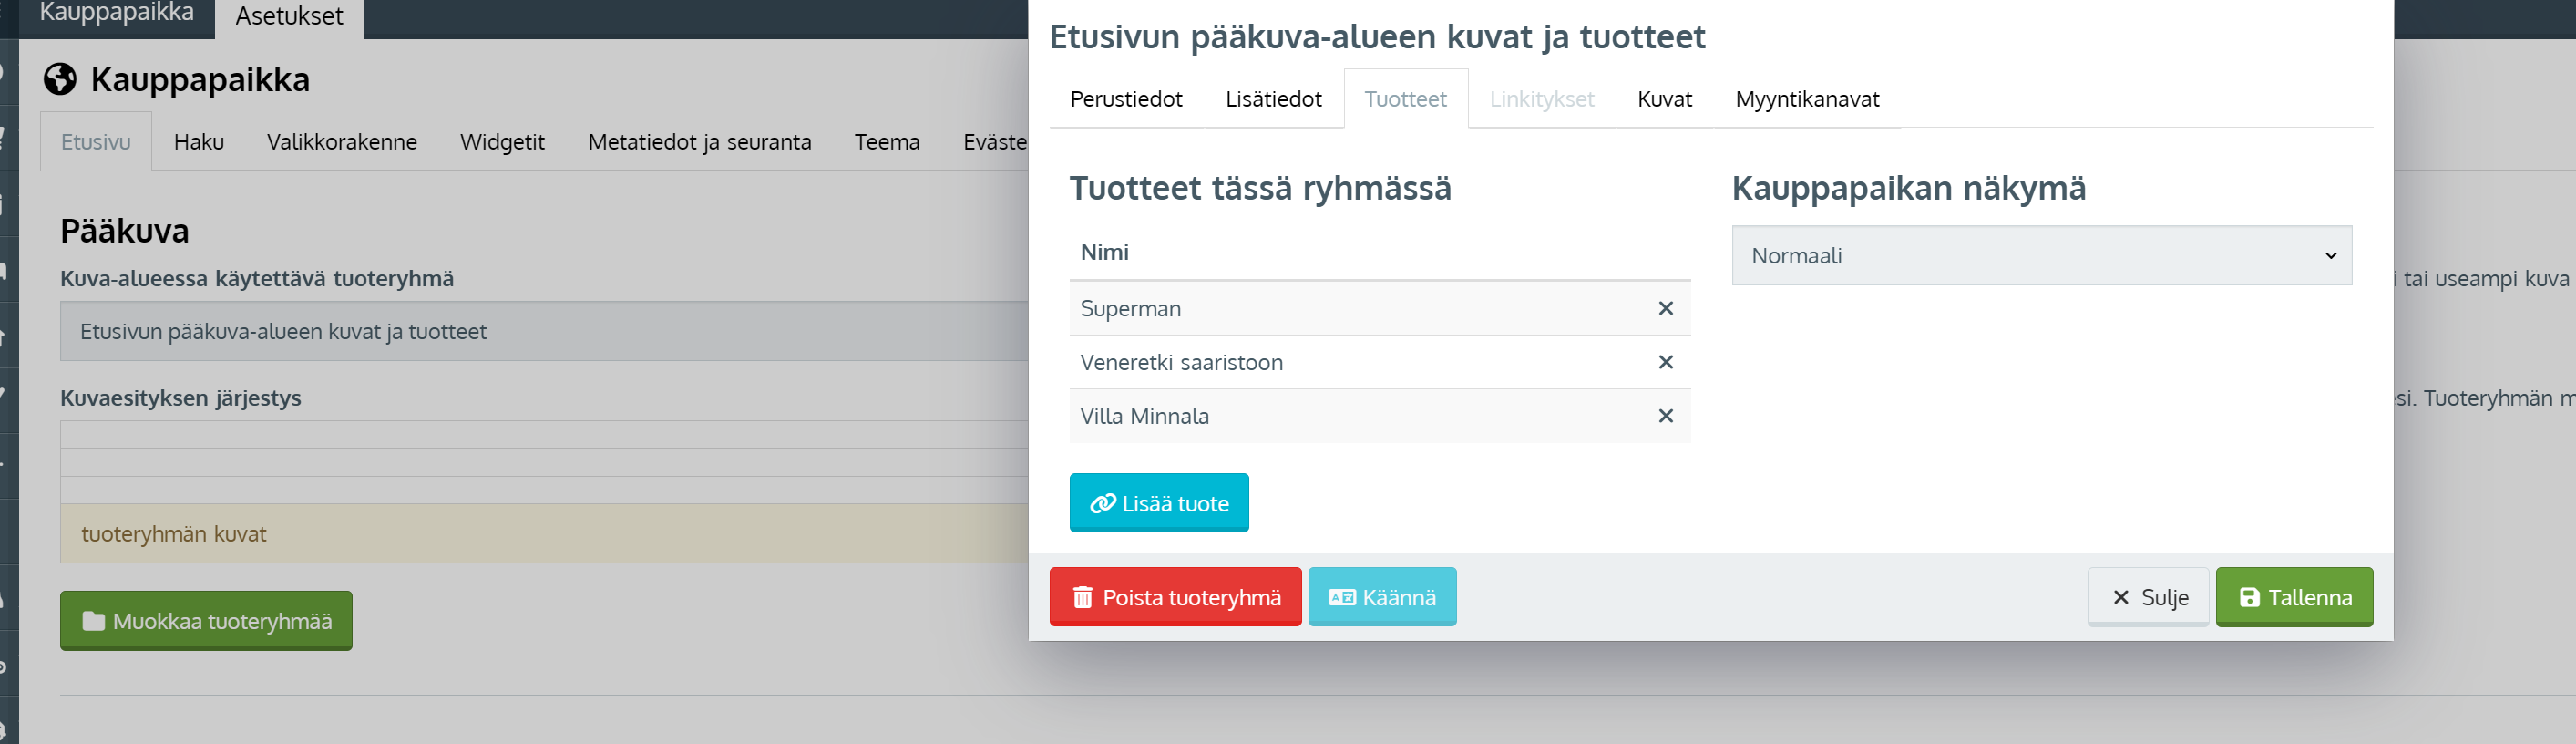Viewport: 2576px width, 744px height.
Task: Click the globe icon beside Kauppapaikka heading
Action: (60, 79)
